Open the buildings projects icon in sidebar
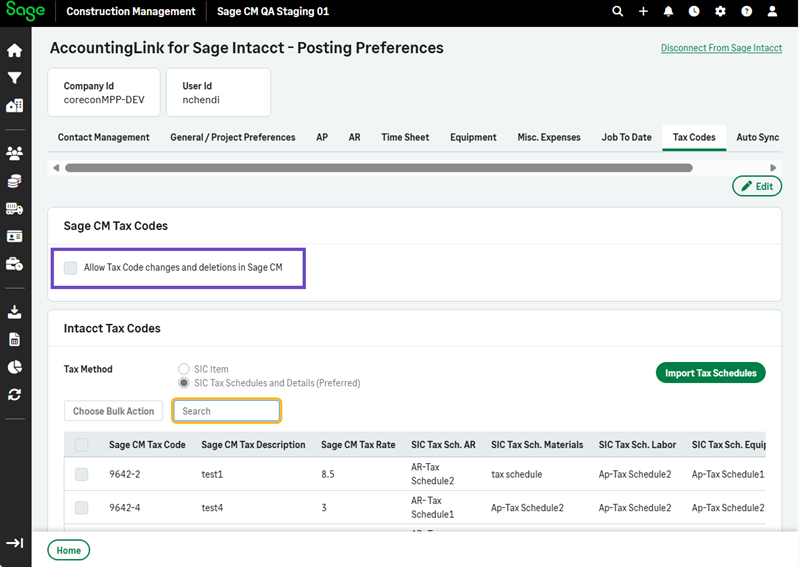Screen dimensions: 800x567 (14, 105)
